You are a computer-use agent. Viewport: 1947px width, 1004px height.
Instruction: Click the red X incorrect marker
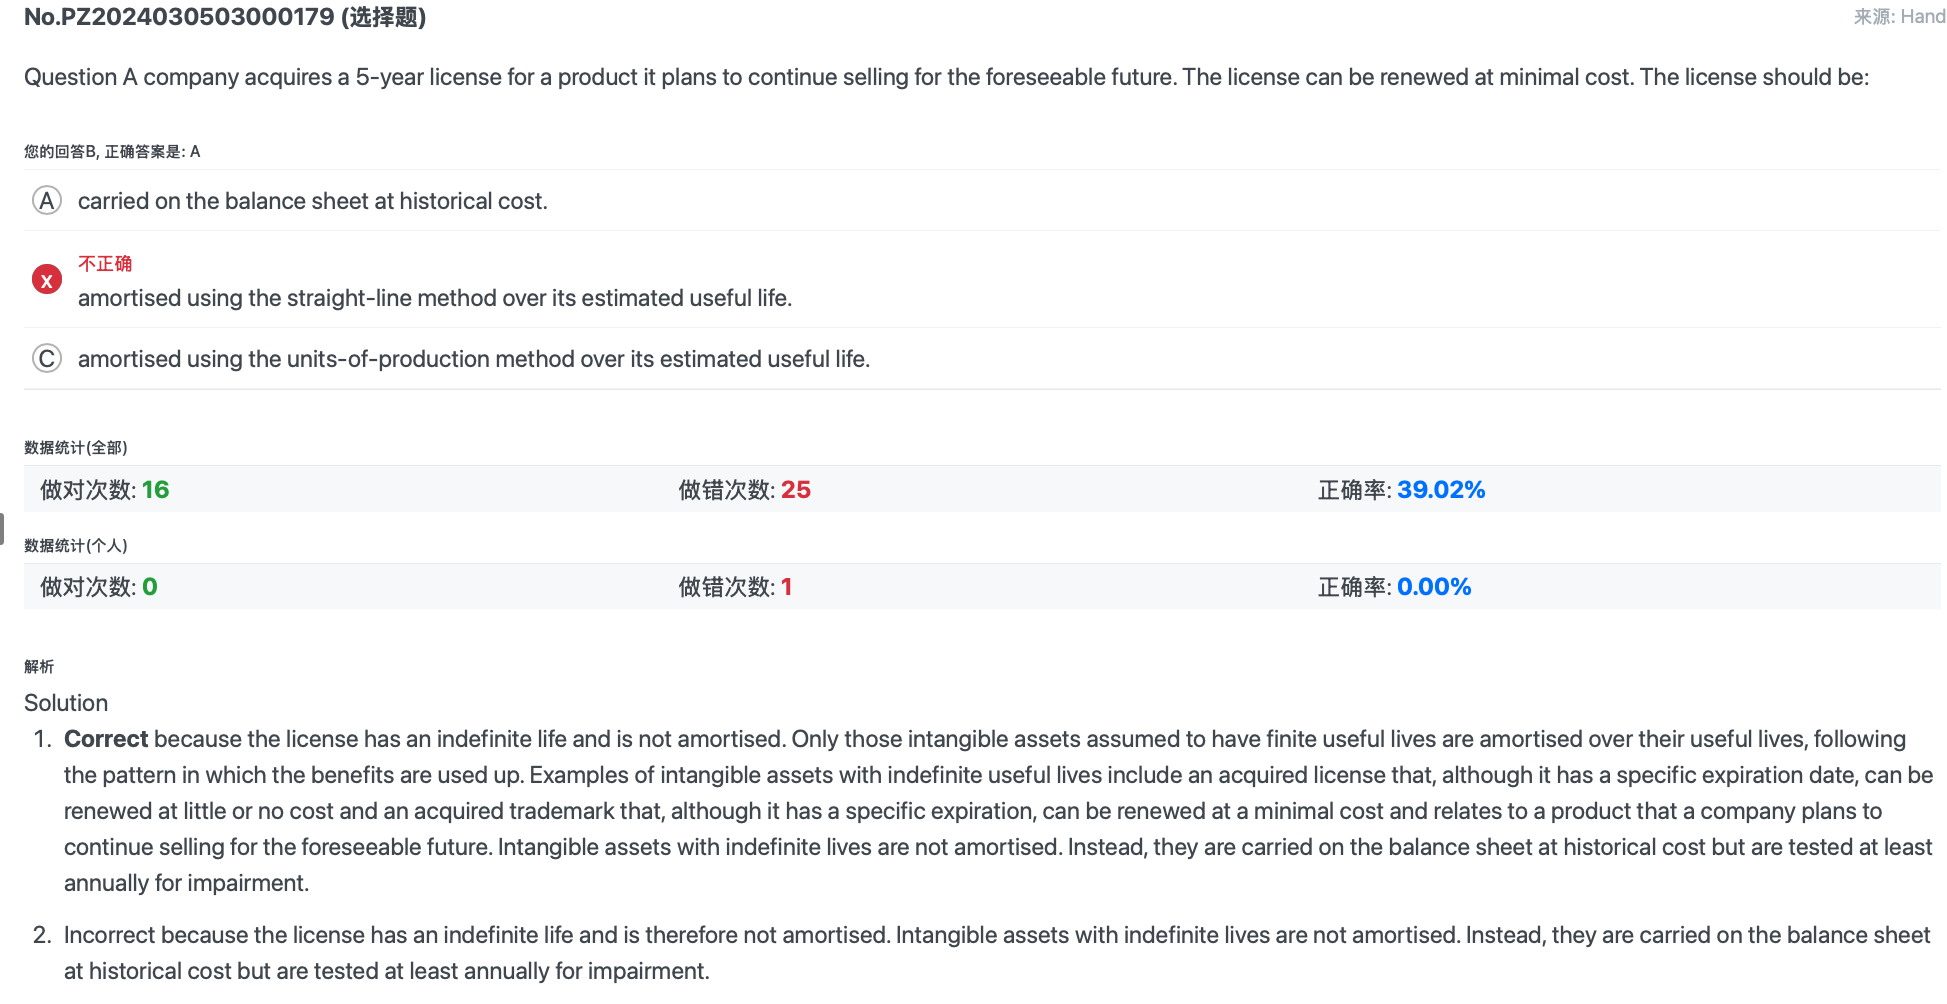(x=47, y=280)
